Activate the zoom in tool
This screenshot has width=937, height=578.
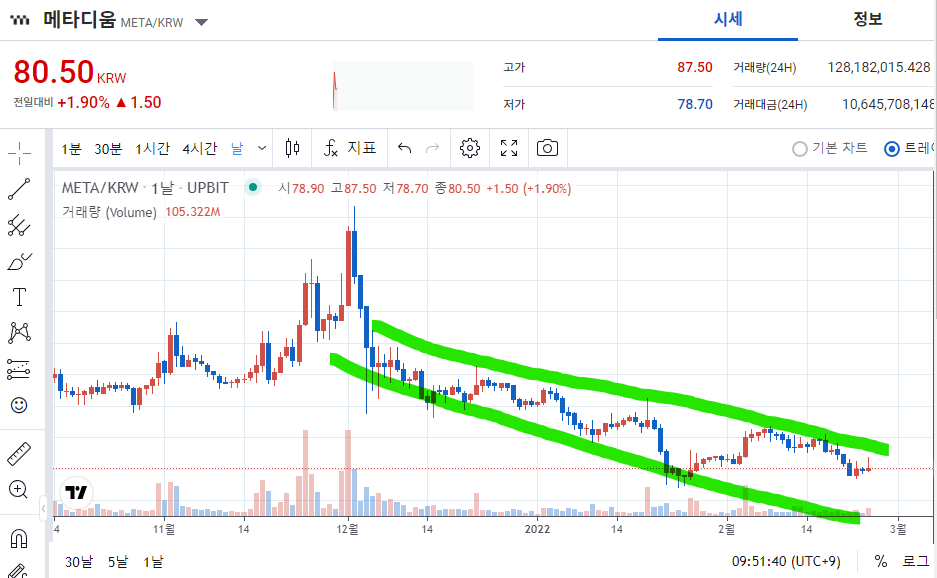click(x=19, y=490)
